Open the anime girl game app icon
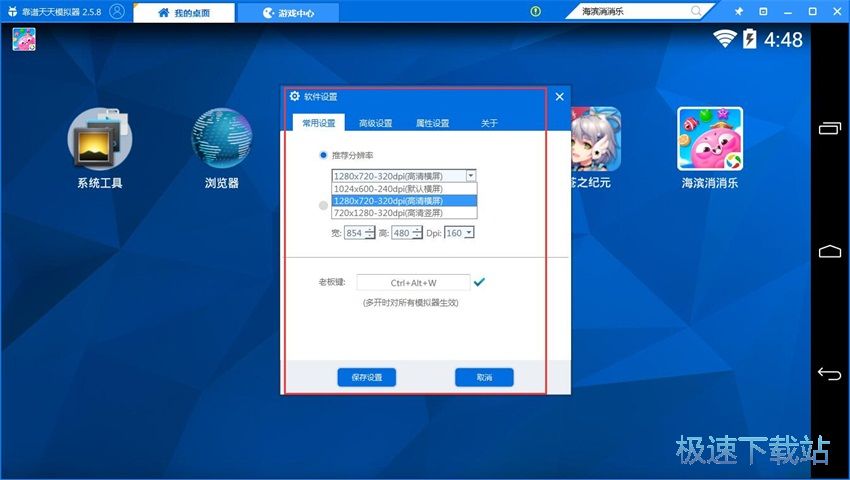The image size is (850, 480). coord(596,139)
